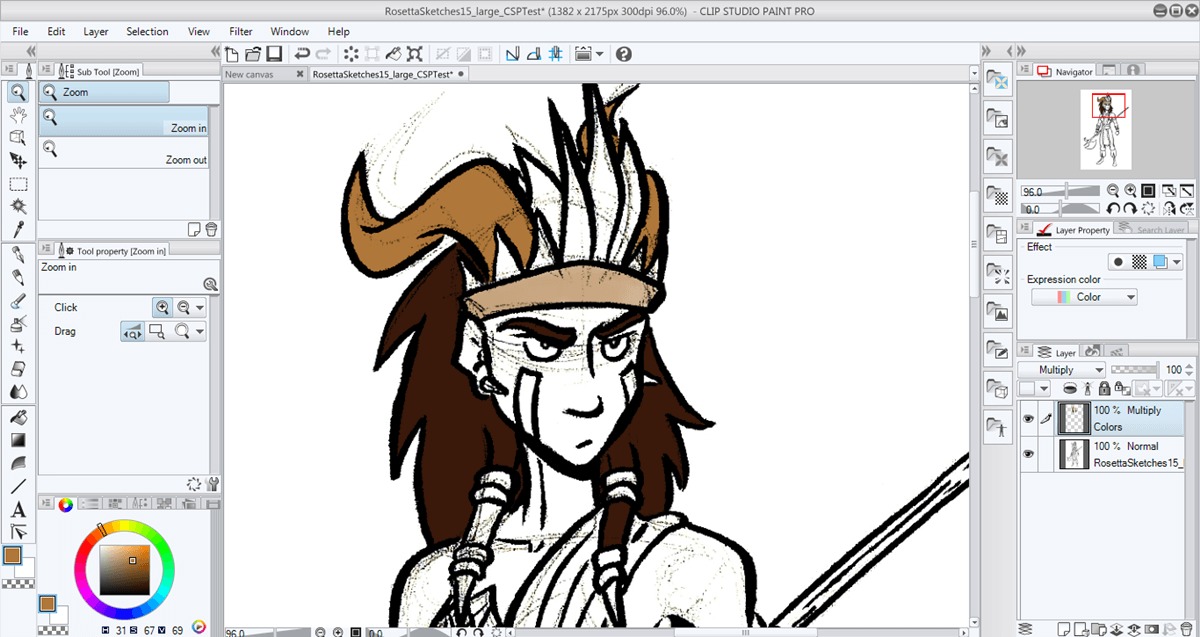Hide the Colors layer with eye icon
Image resolution: width=1200 pixels, height=637 pixels.
coord(1028,419)
